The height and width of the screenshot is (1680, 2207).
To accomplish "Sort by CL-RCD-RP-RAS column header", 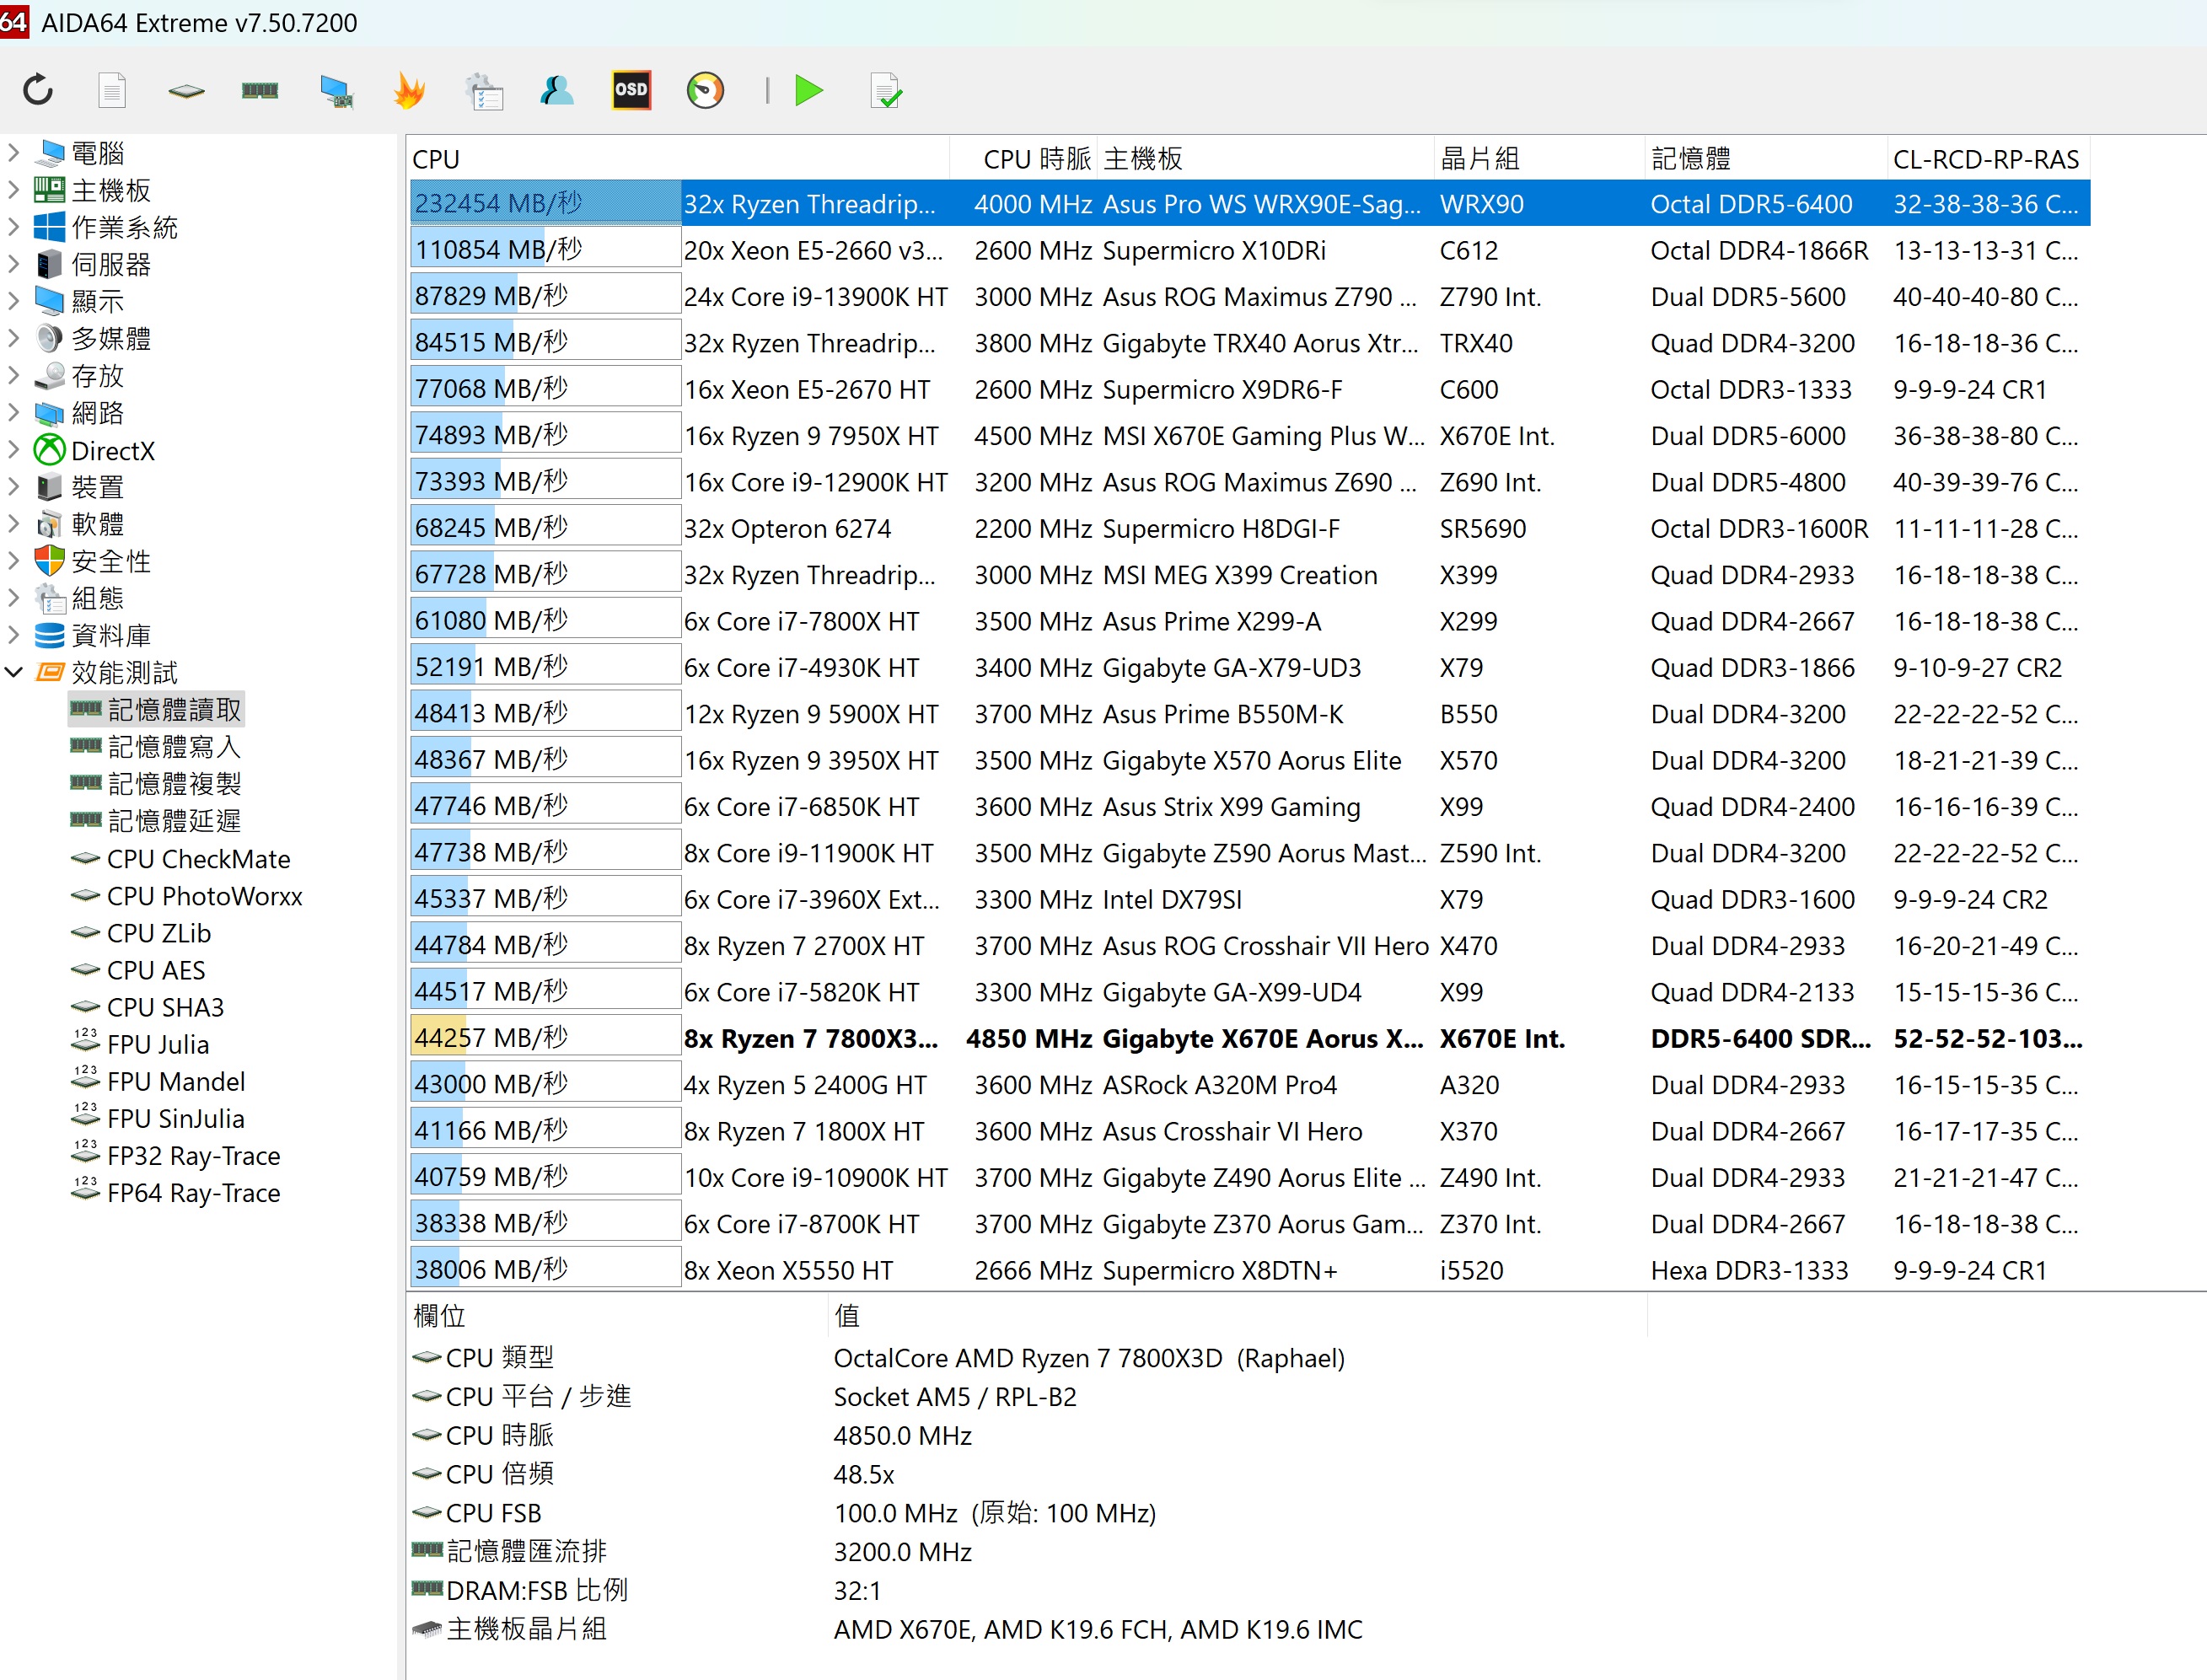I will point(1988,159).
